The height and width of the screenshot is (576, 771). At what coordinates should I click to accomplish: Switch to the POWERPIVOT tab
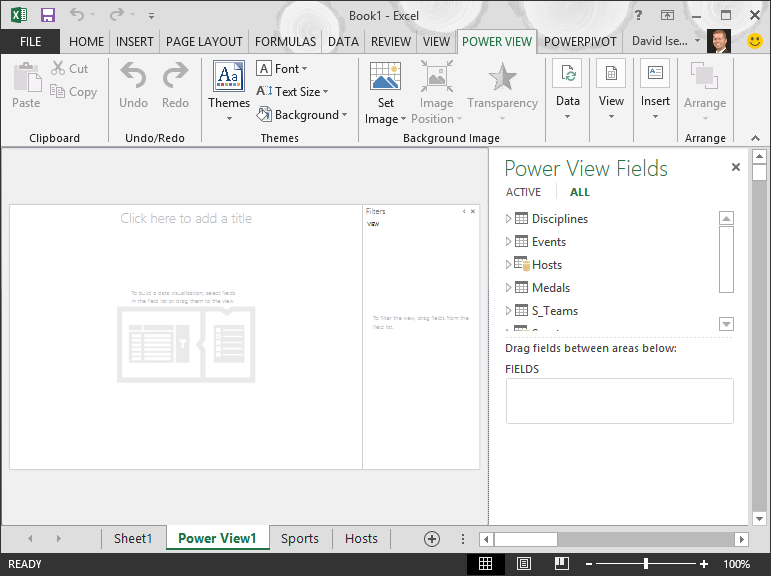pos(580,42)
